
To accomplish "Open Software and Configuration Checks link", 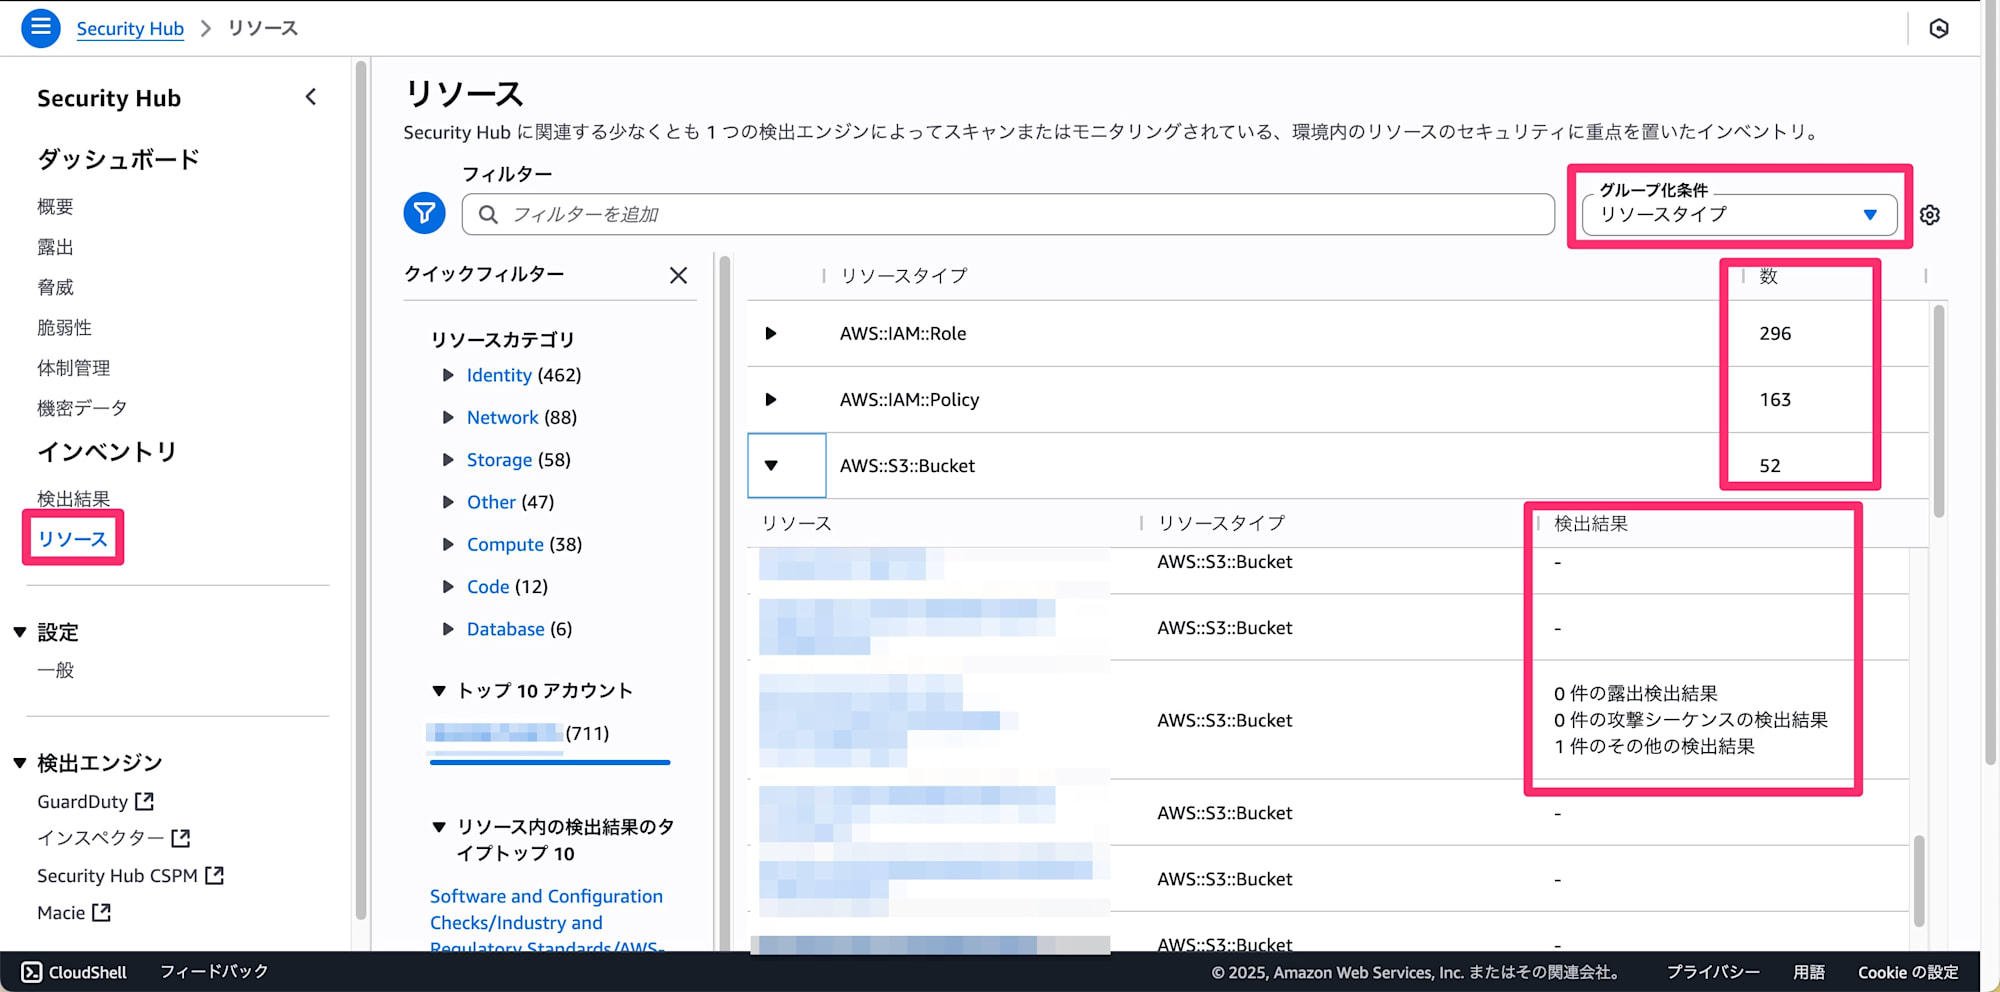I will pos(546,922).
